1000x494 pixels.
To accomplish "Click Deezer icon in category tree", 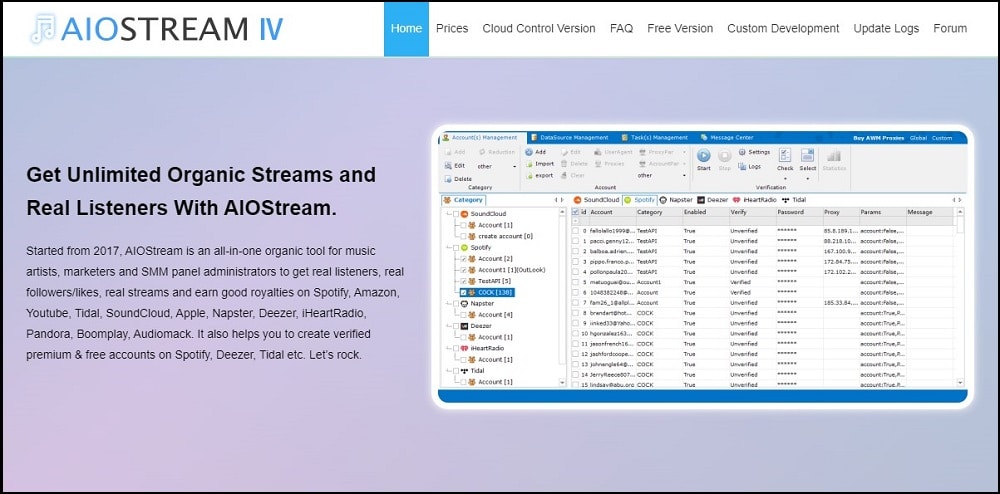I will (x=464, y=326).
